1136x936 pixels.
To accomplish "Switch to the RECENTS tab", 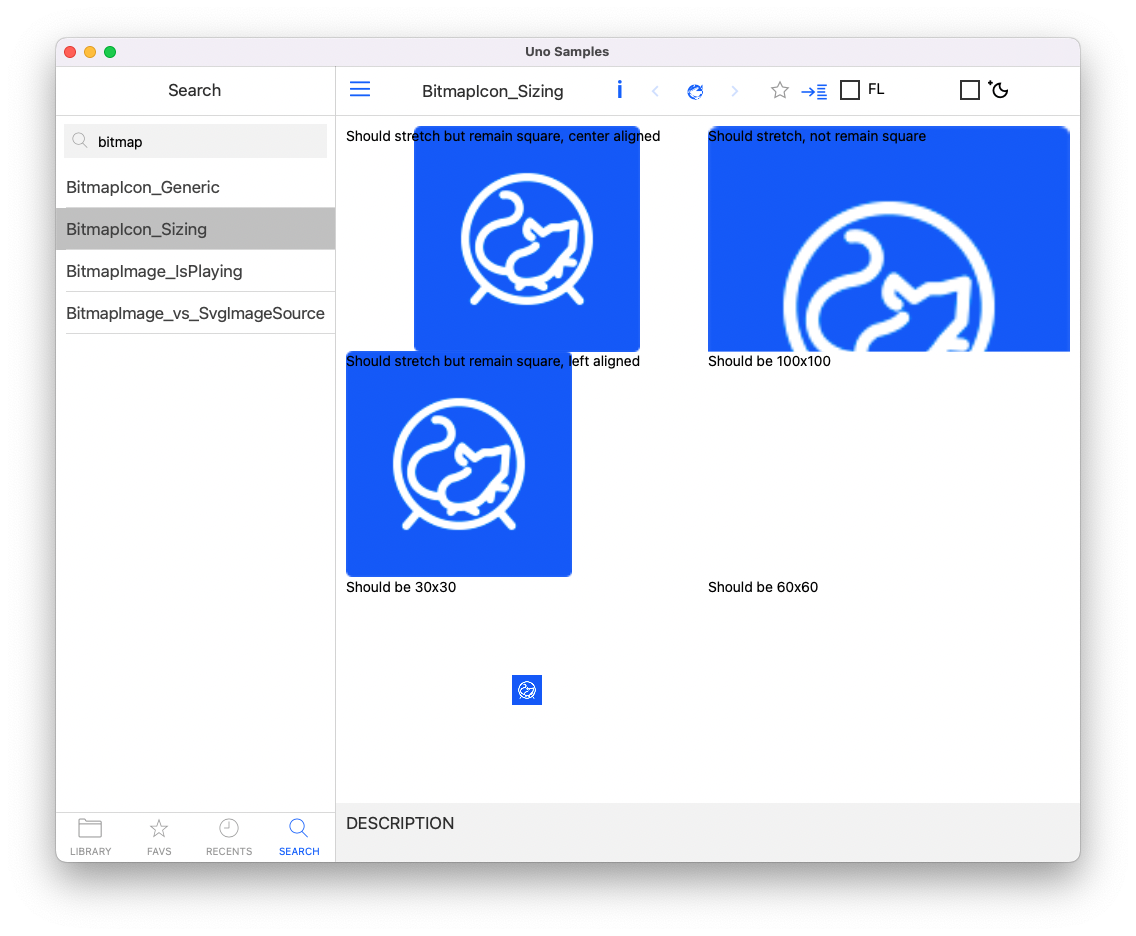I will [x=228, y=837].
